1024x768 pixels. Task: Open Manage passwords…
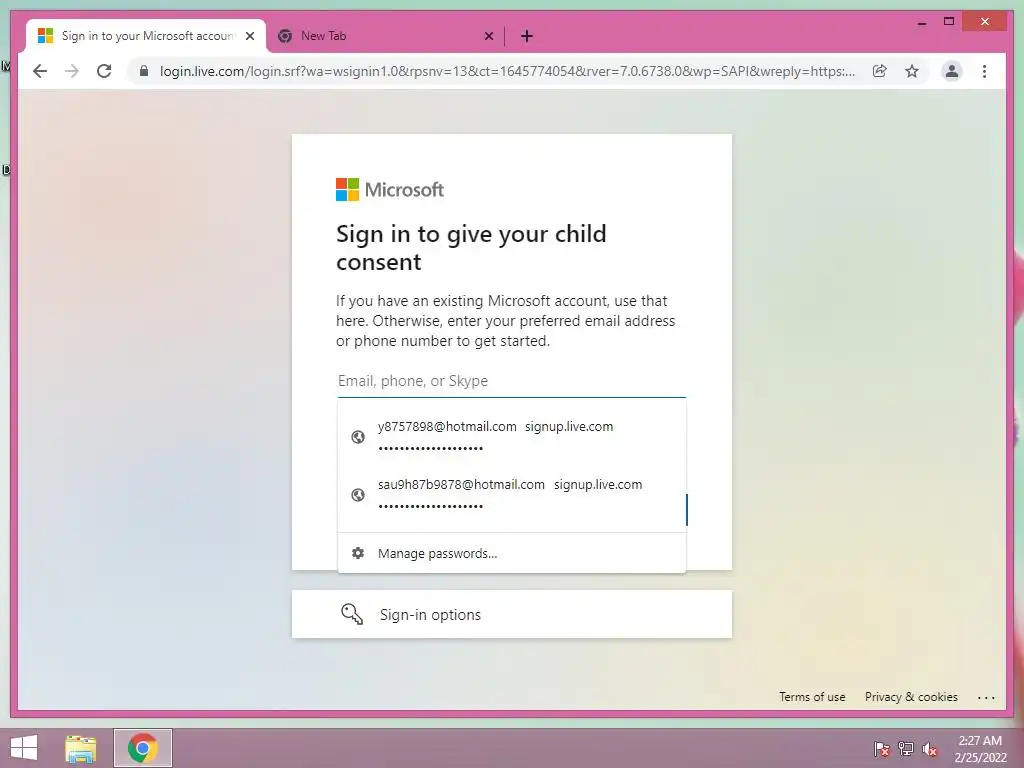(511, 553)
